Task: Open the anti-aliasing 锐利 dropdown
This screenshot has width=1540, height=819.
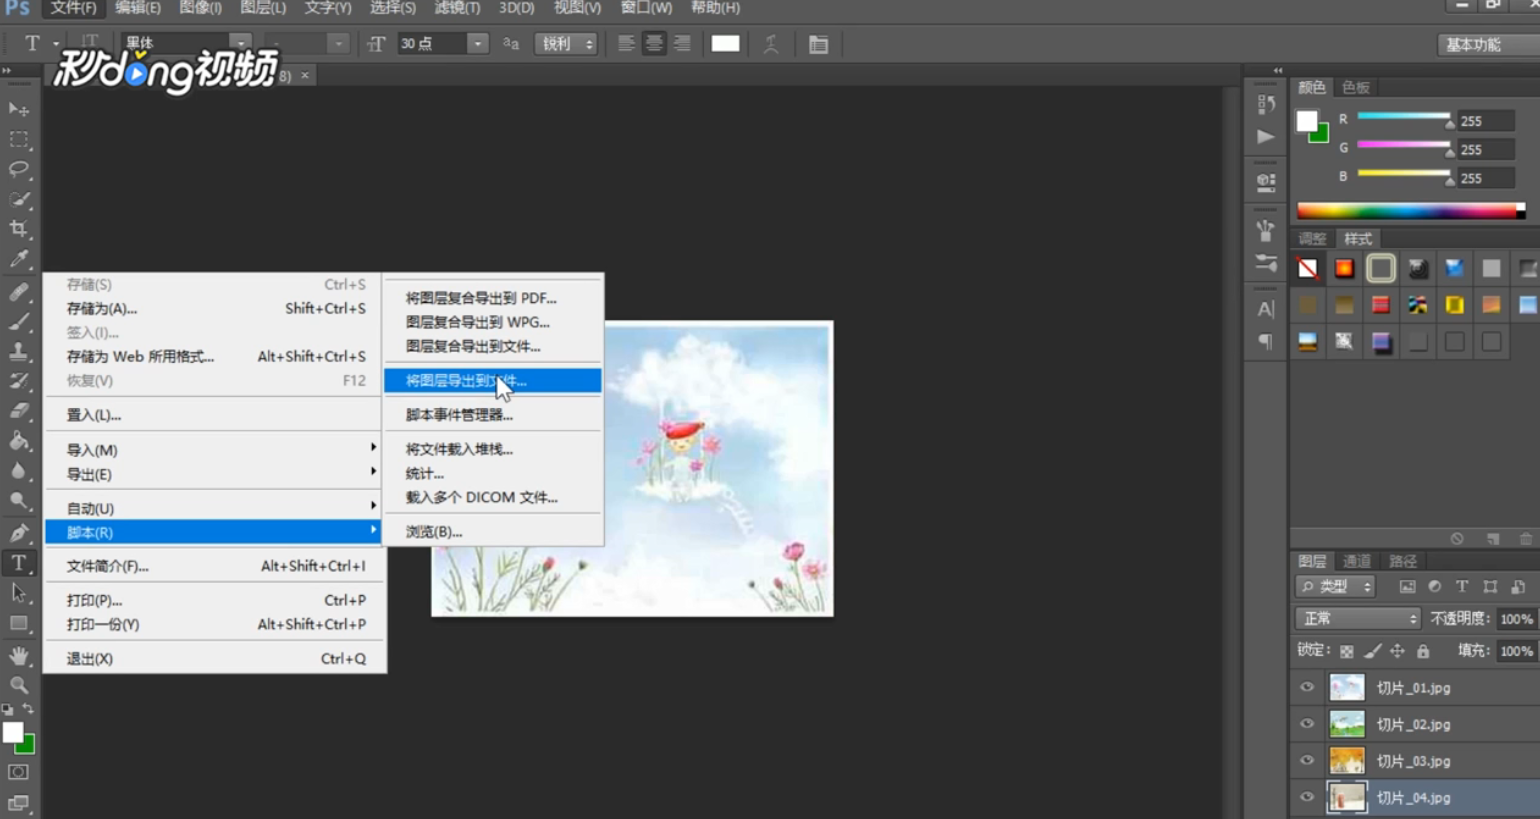Action: click(566, 44)
